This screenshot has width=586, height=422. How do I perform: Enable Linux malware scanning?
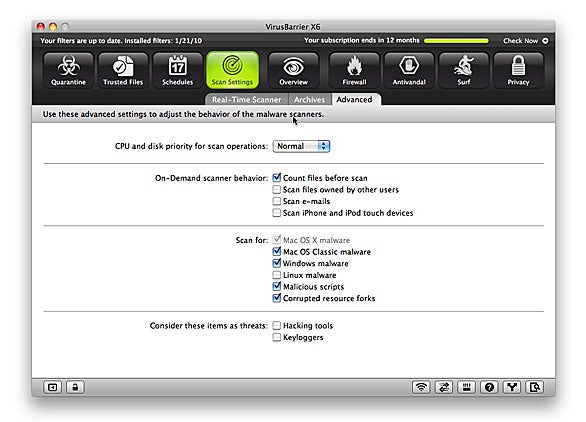click(277, 275)
